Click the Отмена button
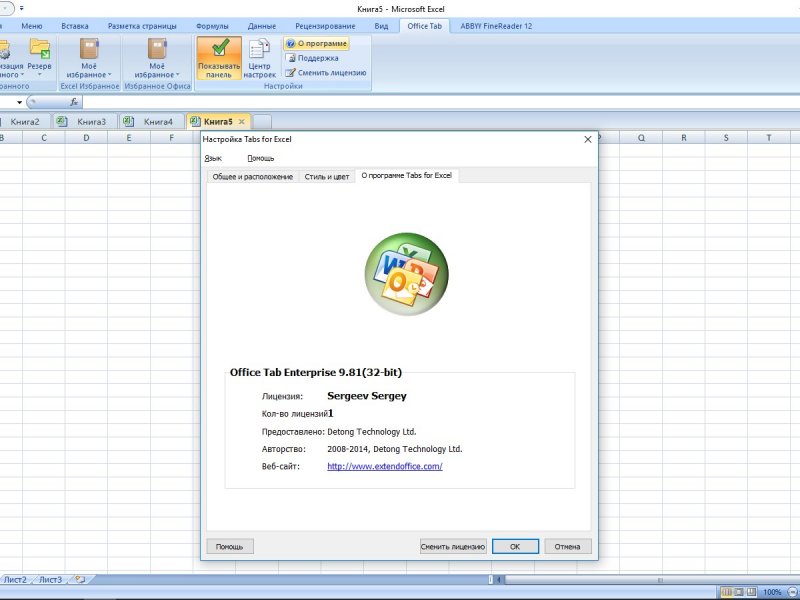The height and width of the screenshot is (600, 800). coord(567,546)
